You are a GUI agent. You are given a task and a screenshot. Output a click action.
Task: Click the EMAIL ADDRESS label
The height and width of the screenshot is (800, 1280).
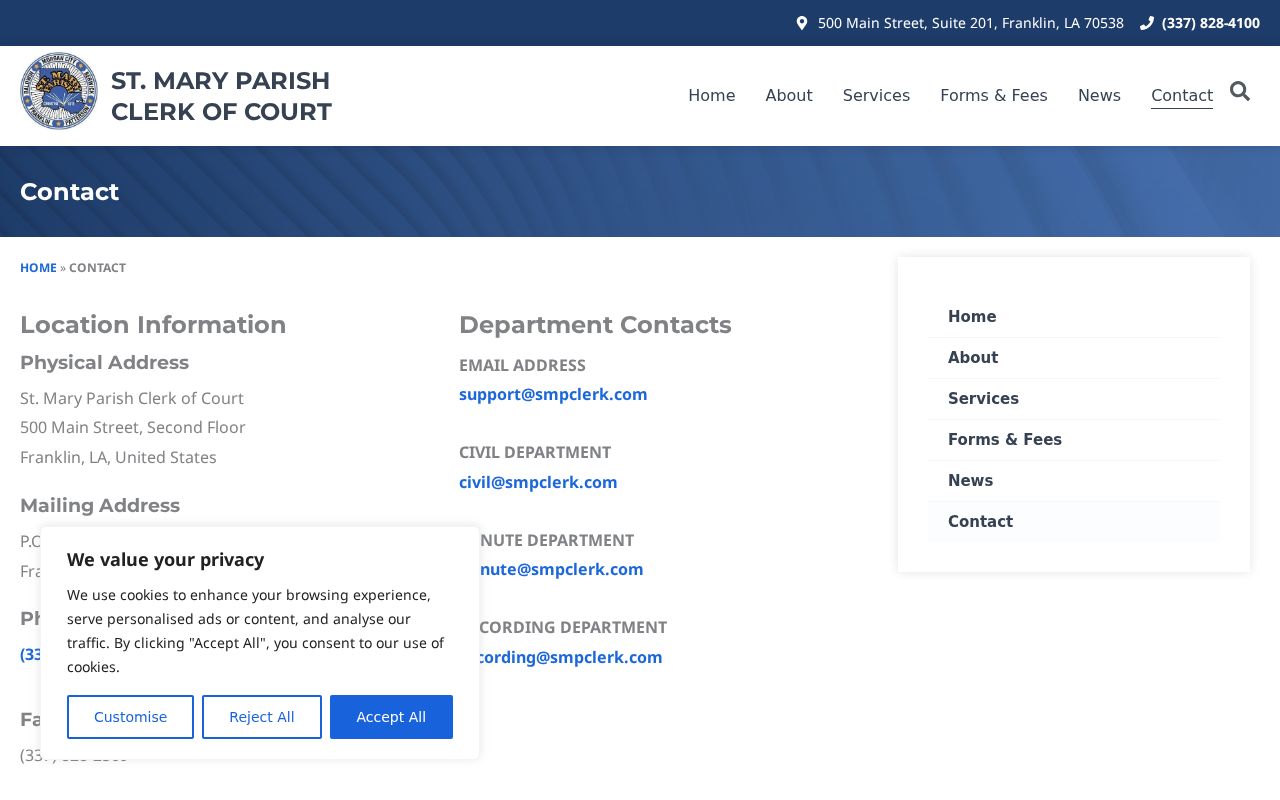click(x=522, y=365)
